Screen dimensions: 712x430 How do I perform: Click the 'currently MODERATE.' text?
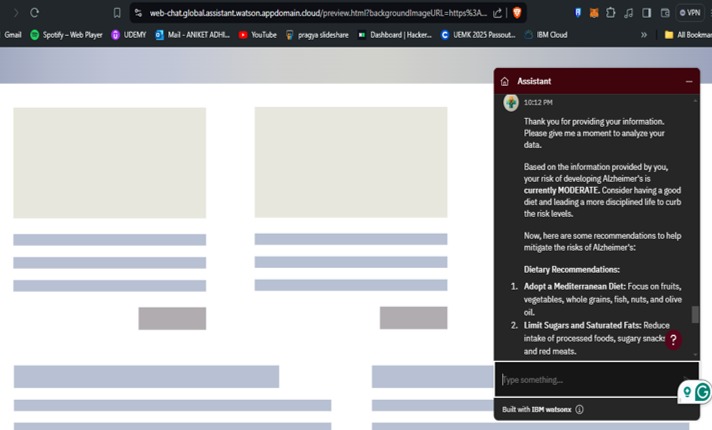tap(562, 190)
